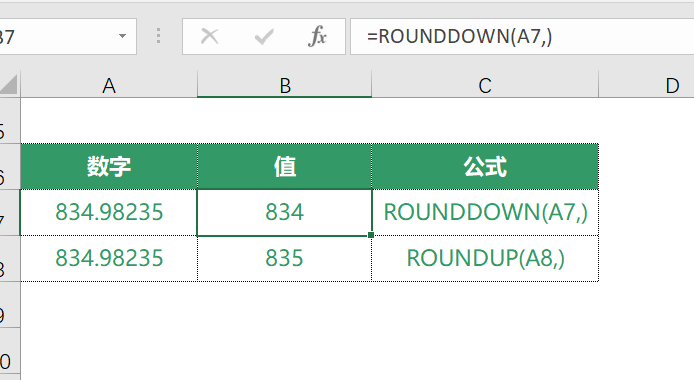Select cell with ROUNDUP(A8,) text
The image size is (694, 380).
[485, 258]
